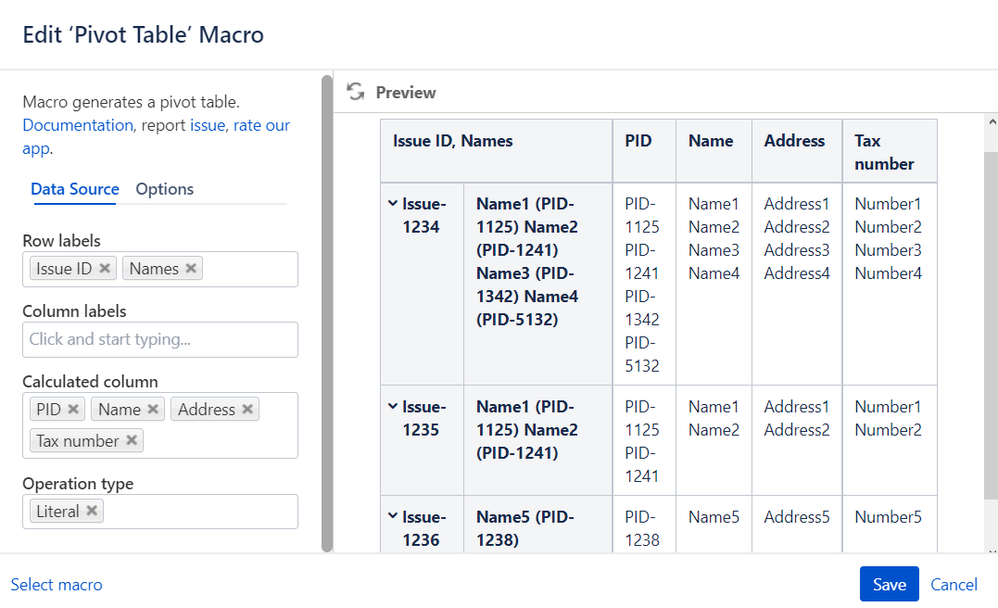This screenshot has width=998, height=608.
Task: Click the Column labels input field
Action: coord(160,340)
